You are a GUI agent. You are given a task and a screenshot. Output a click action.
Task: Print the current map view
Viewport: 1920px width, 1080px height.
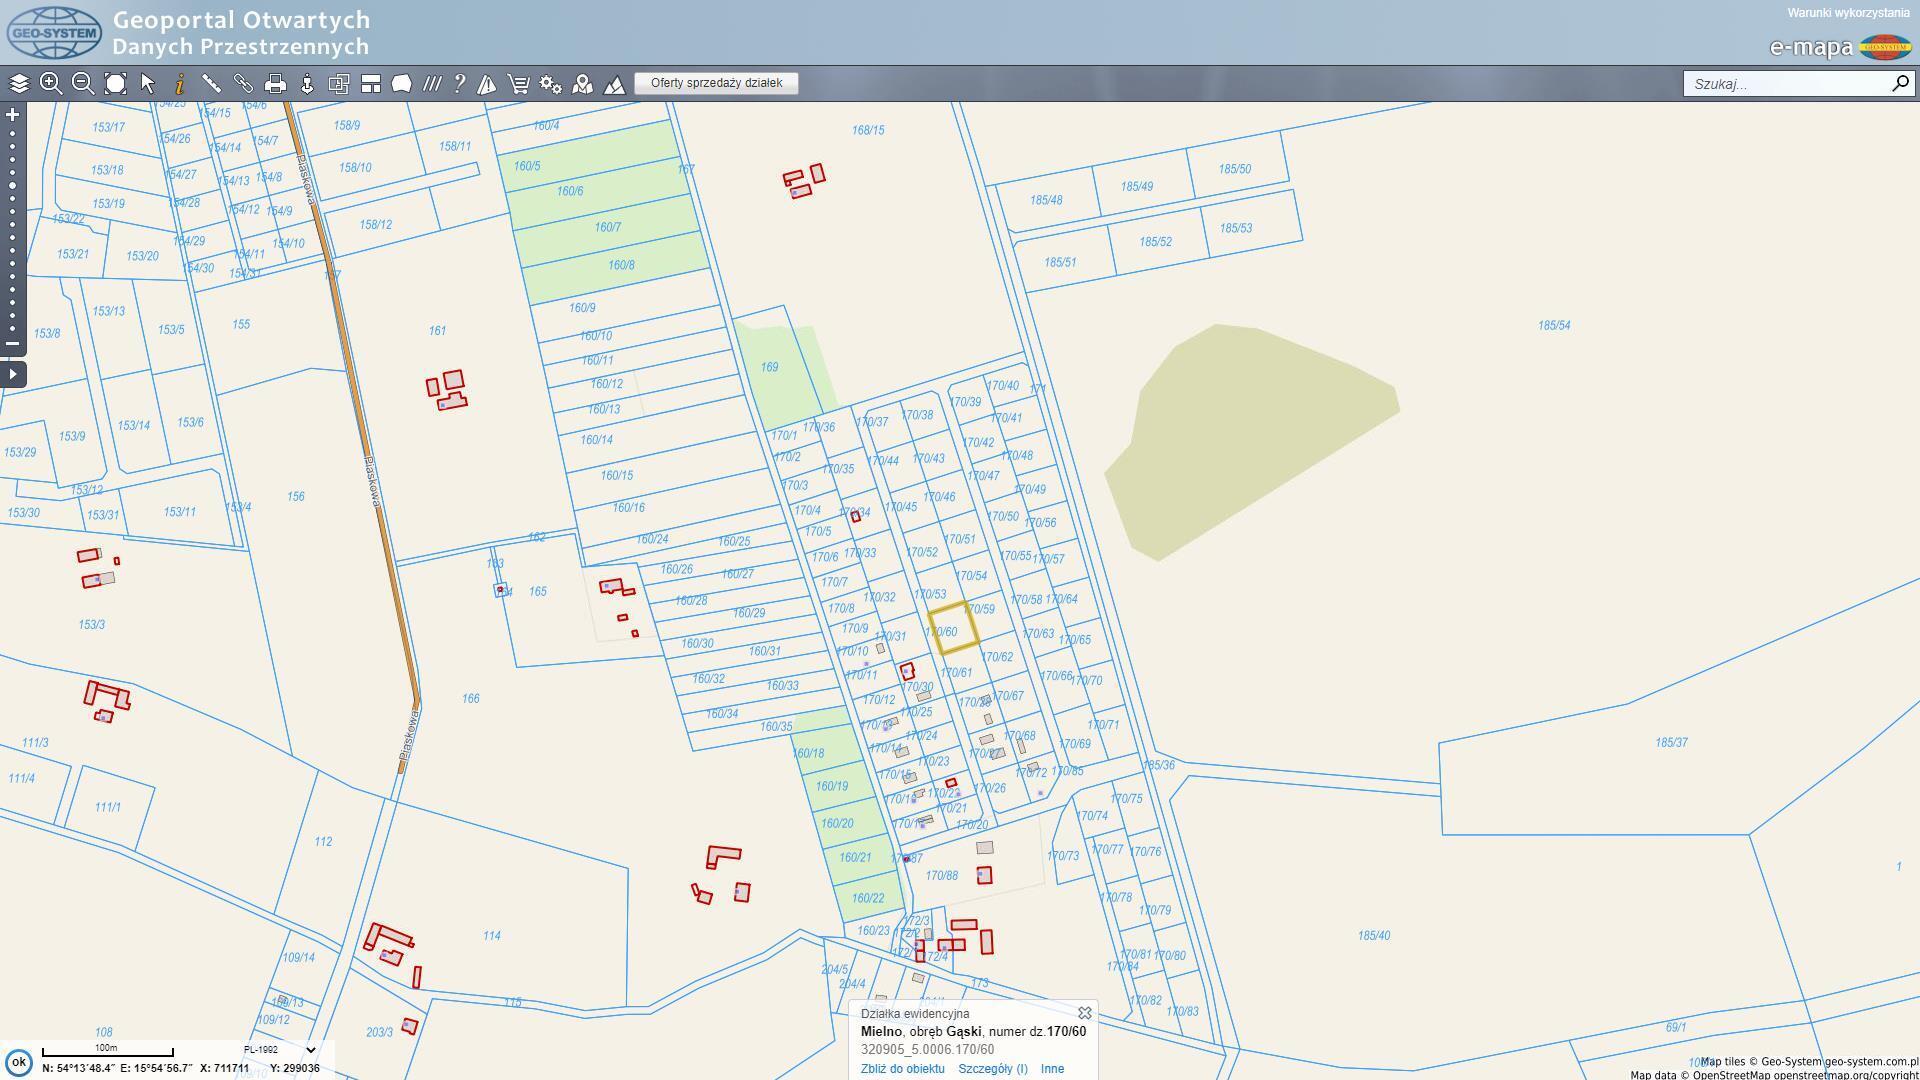(275, 84)
